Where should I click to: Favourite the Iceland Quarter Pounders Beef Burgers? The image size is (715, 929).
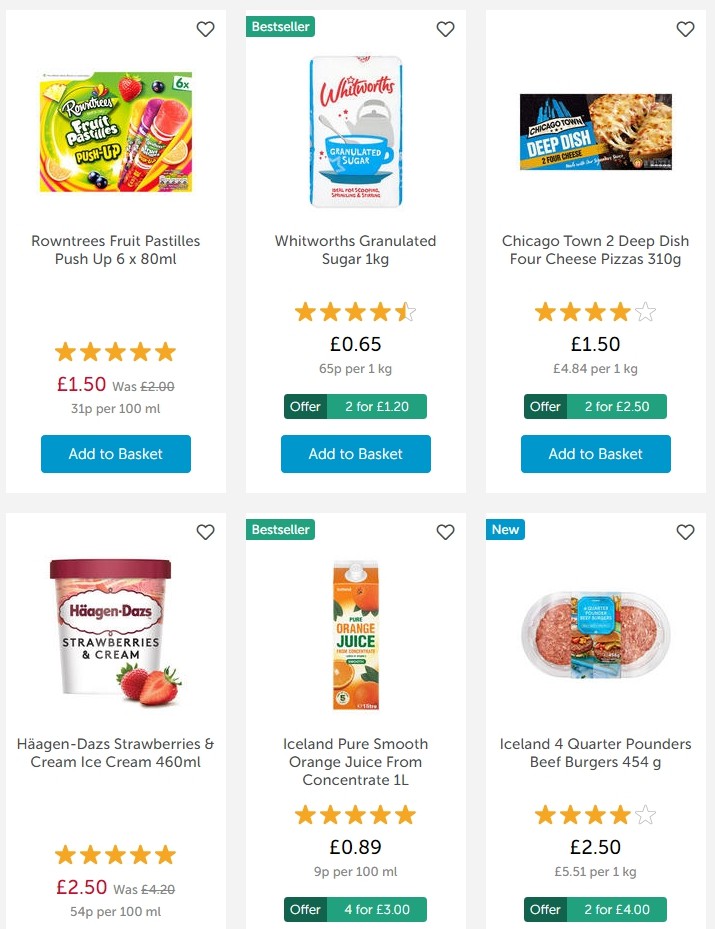(685, 532)
